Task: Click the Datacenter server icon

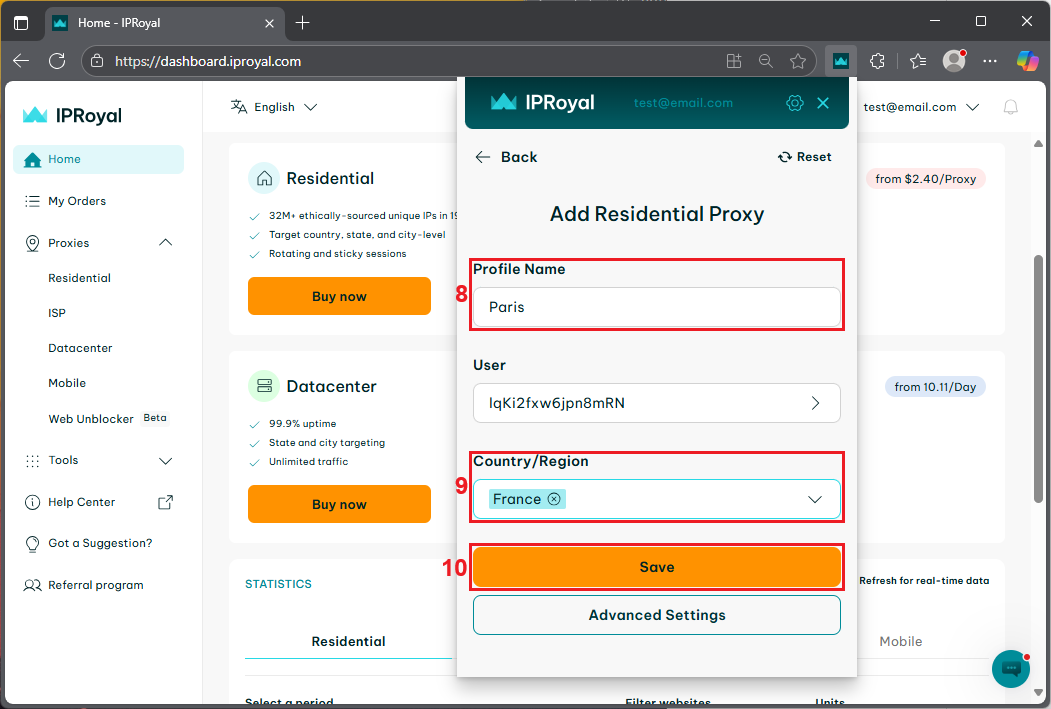Action: tap(264, 386)
